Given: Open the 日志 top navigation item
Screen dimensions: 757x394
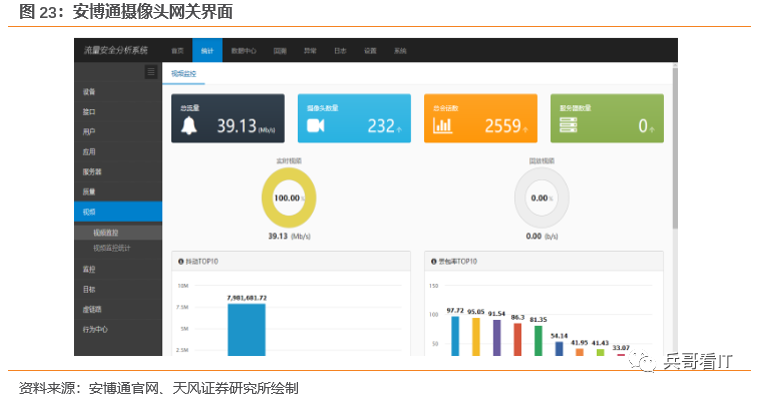Looking at the screenshot, I should tap(340, 51).
